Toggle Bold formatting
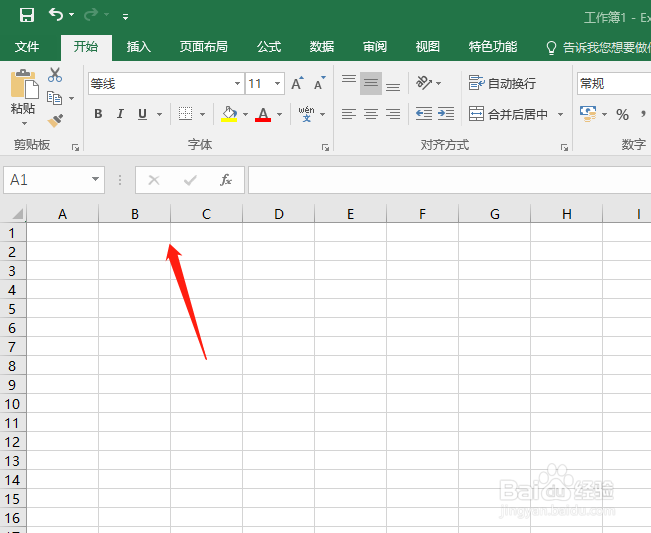The image size is (651, 533). click(98, 114)
